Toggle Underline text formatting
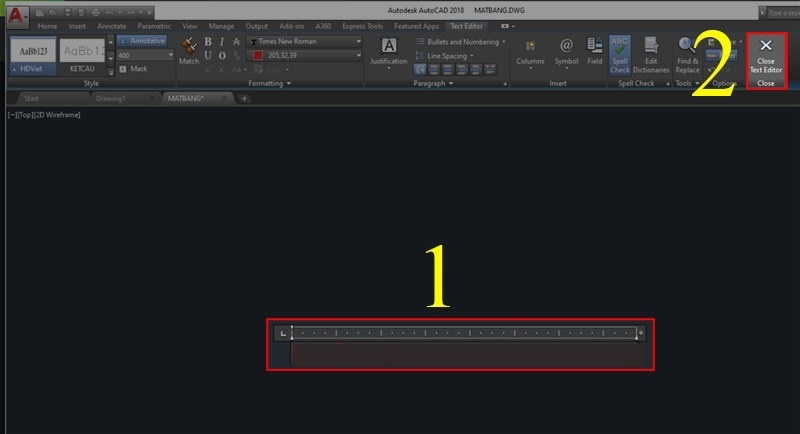Screen dimensions: 800x434 tap(208, 56)
